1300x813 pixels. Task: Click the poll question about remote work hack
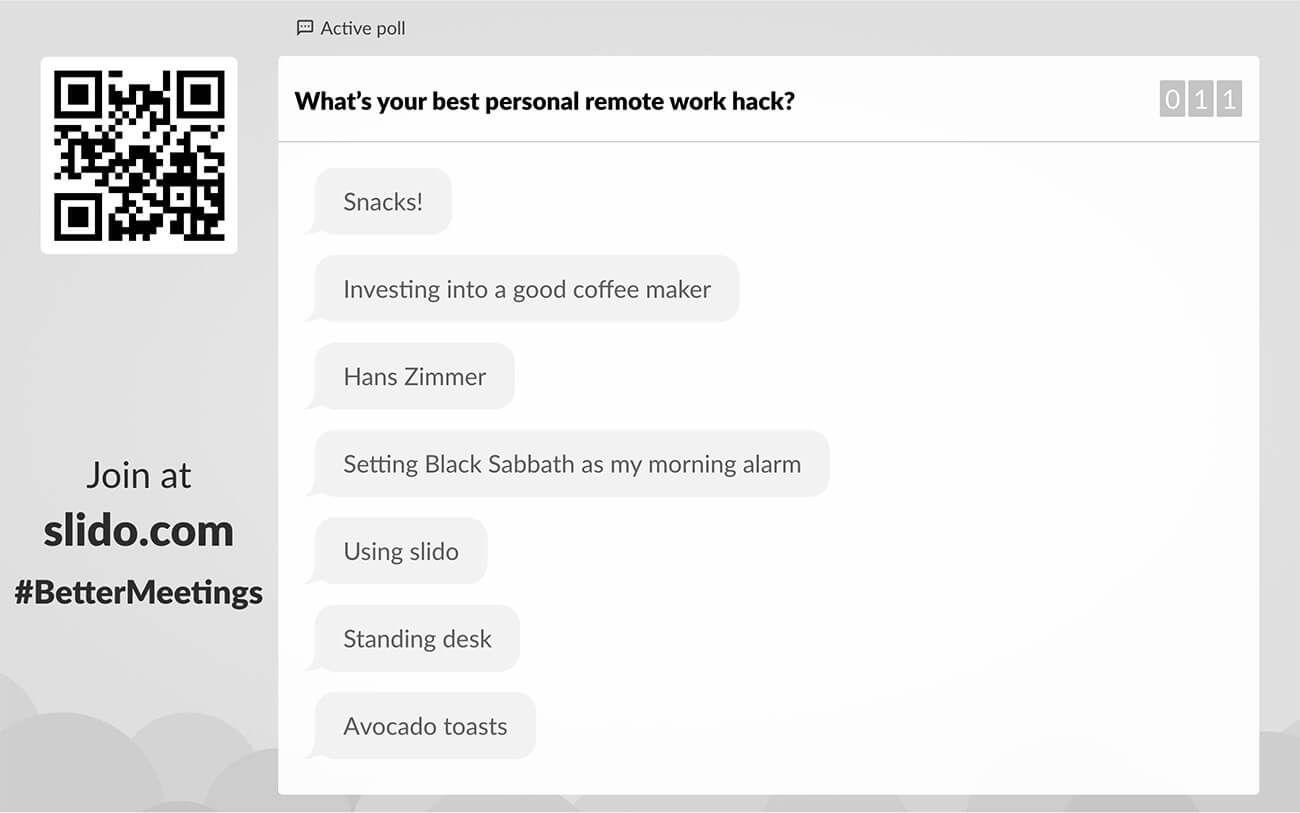544,100
